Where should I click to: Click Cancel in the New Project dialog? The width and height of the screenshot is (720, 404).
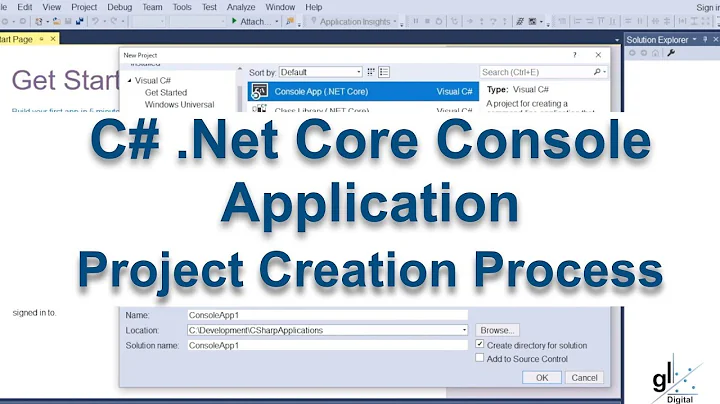pyautogui.click(x=584, y=377)
